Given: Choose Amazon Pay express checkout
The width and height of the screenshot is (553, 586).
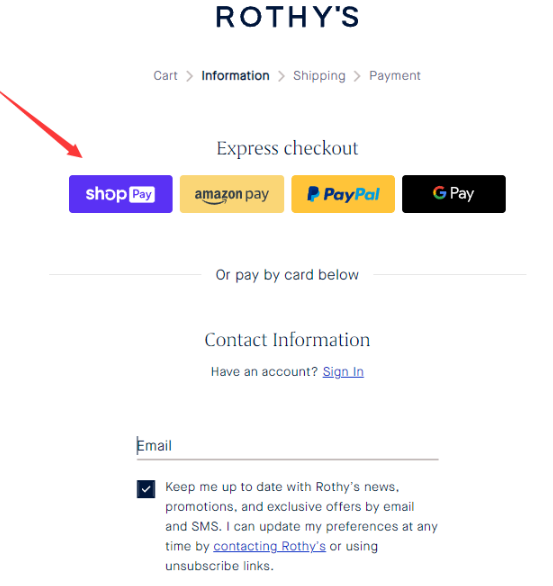Looking at the screenshot, I should (x=232, y=194).
